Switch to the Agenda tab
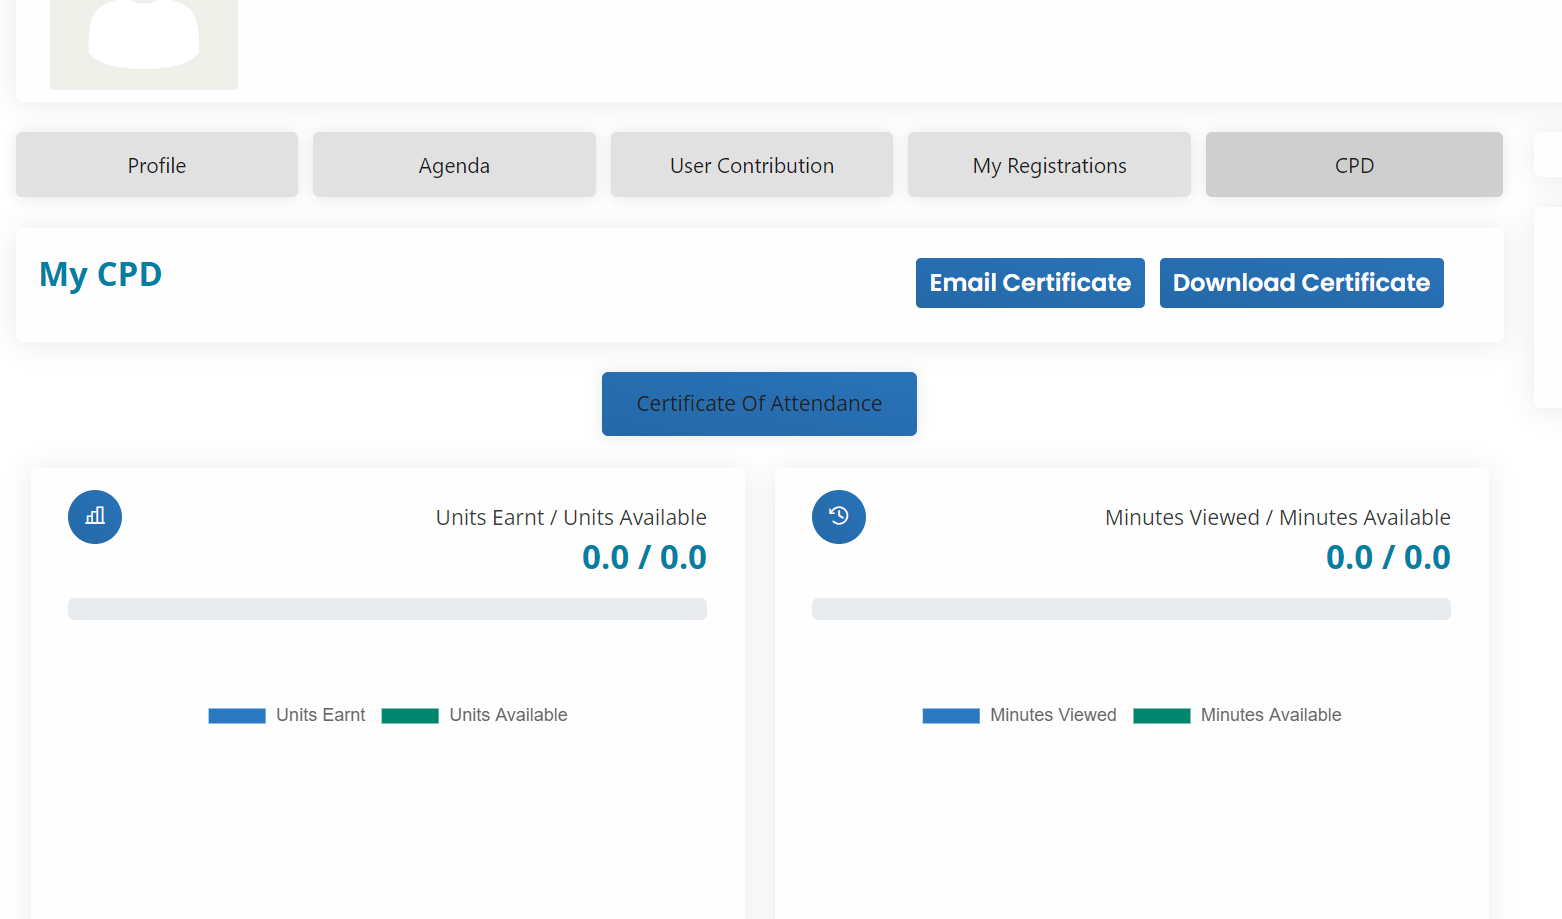This screenshot has width=1562, height=919. point(454,165)
